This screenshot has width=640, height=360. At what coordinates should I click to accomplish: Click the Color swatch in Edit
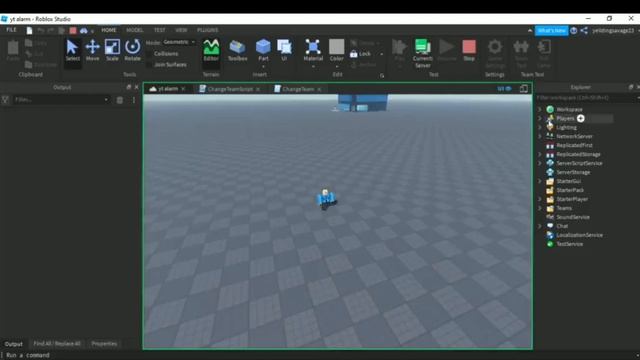pyautogui.click(x=336, y=47)
